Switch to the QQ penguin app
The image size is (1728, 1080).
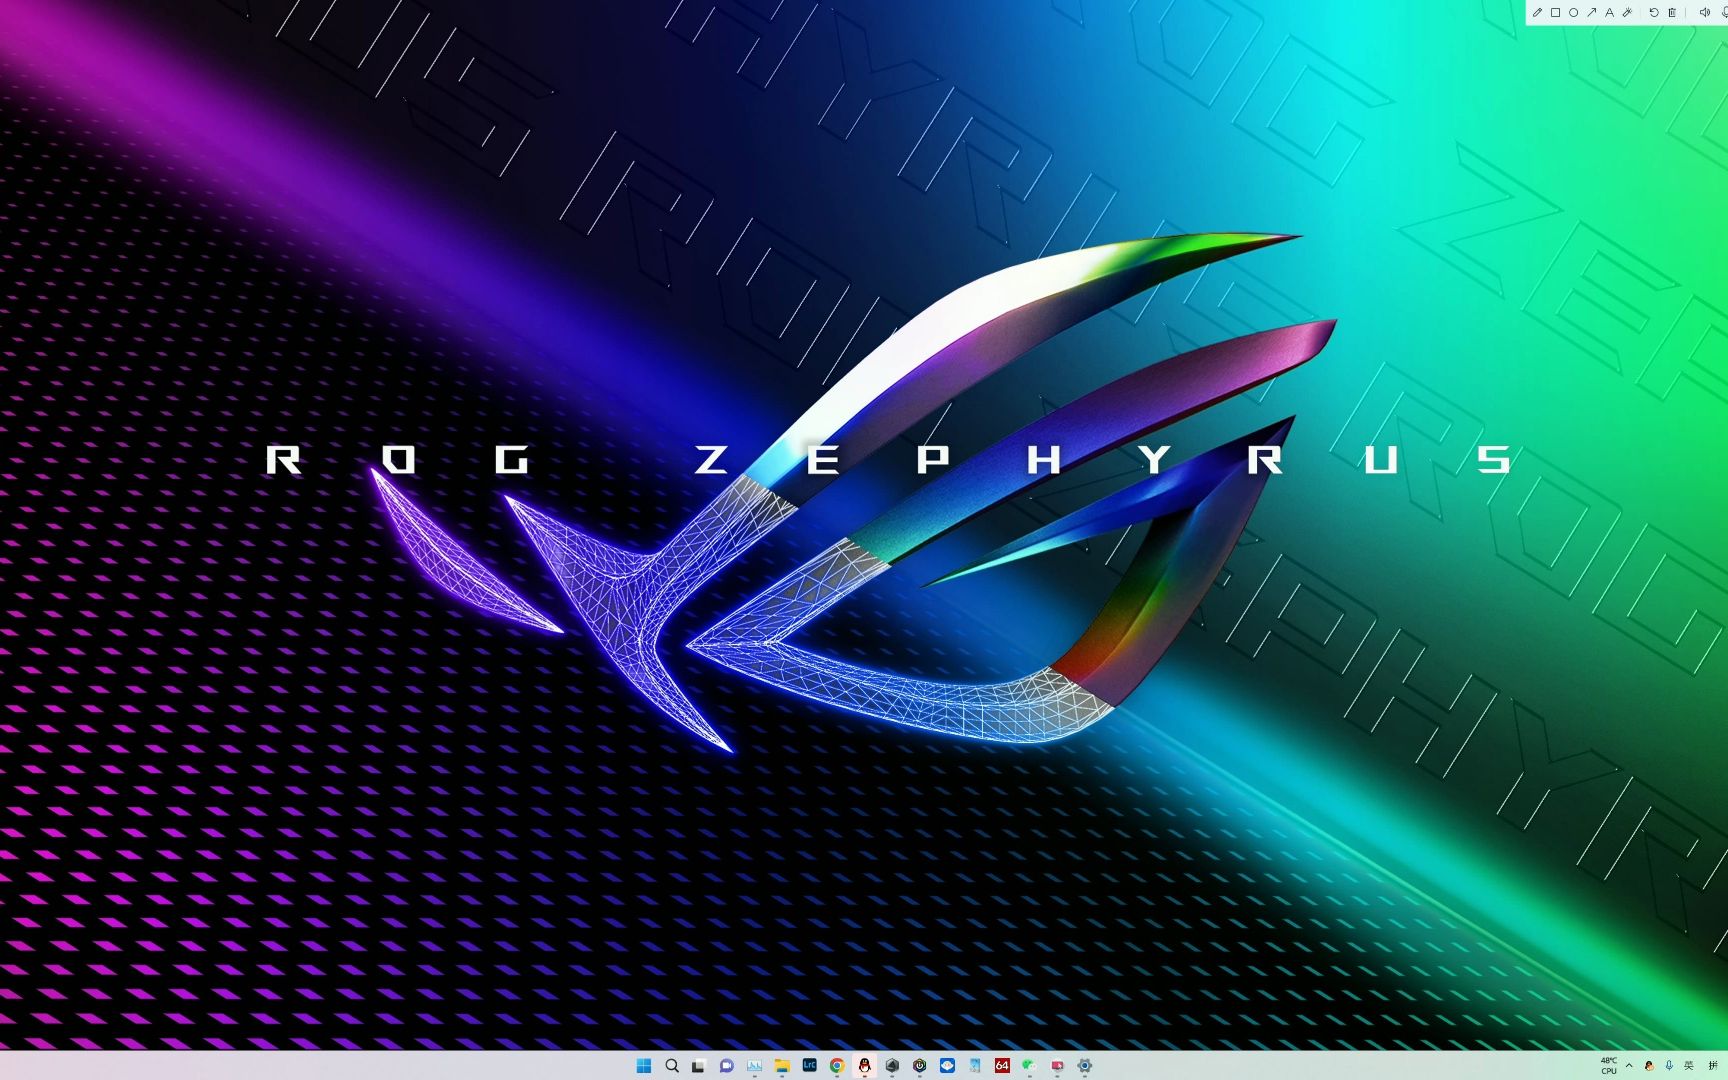coord(864,1066)
